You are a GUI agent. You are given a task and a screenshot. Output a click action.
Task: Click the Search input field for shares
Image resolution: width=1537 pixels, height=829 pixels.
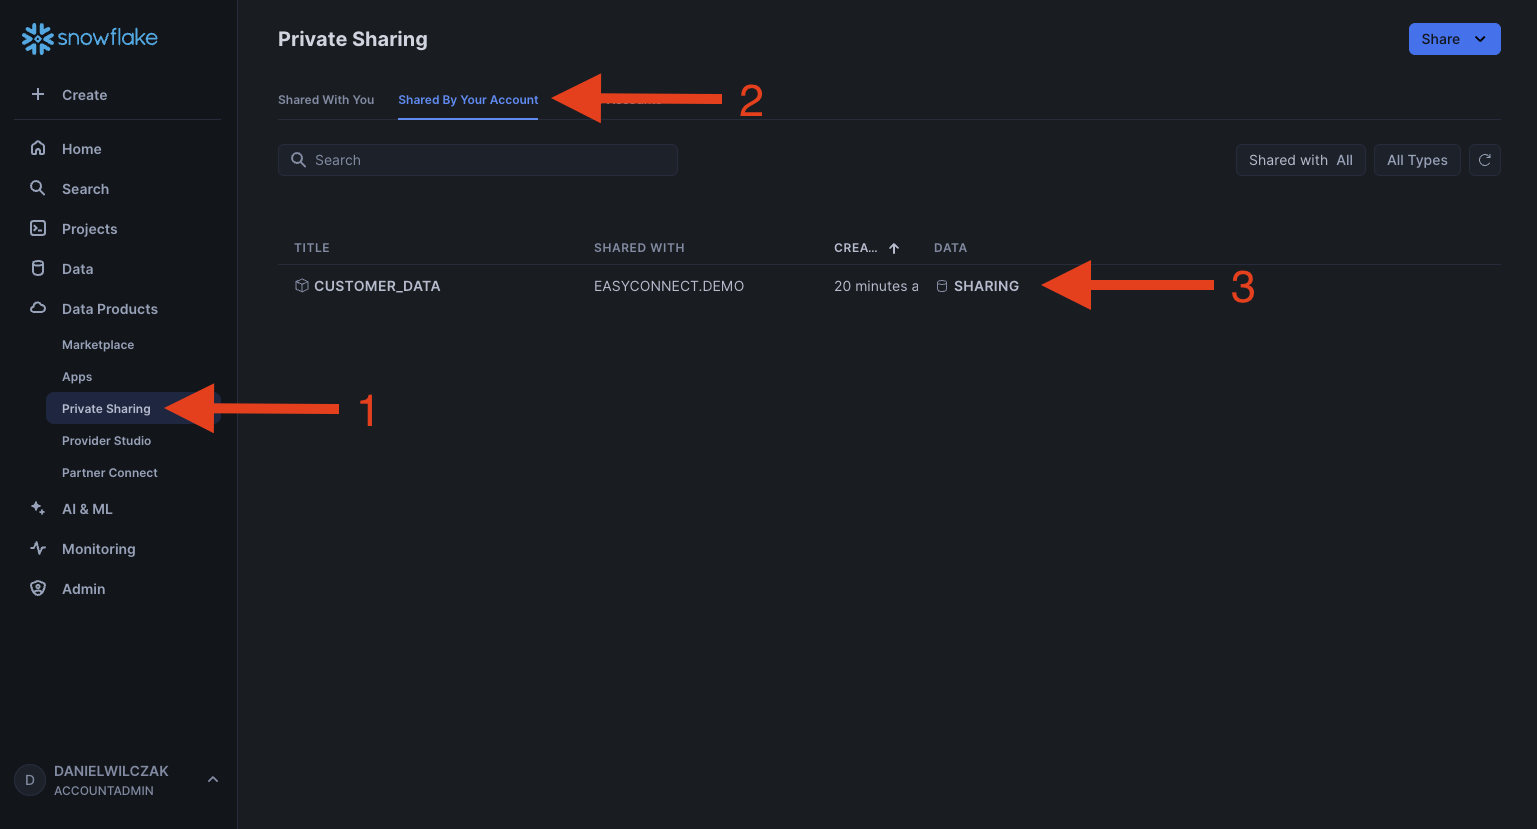(x=478, y=160)
